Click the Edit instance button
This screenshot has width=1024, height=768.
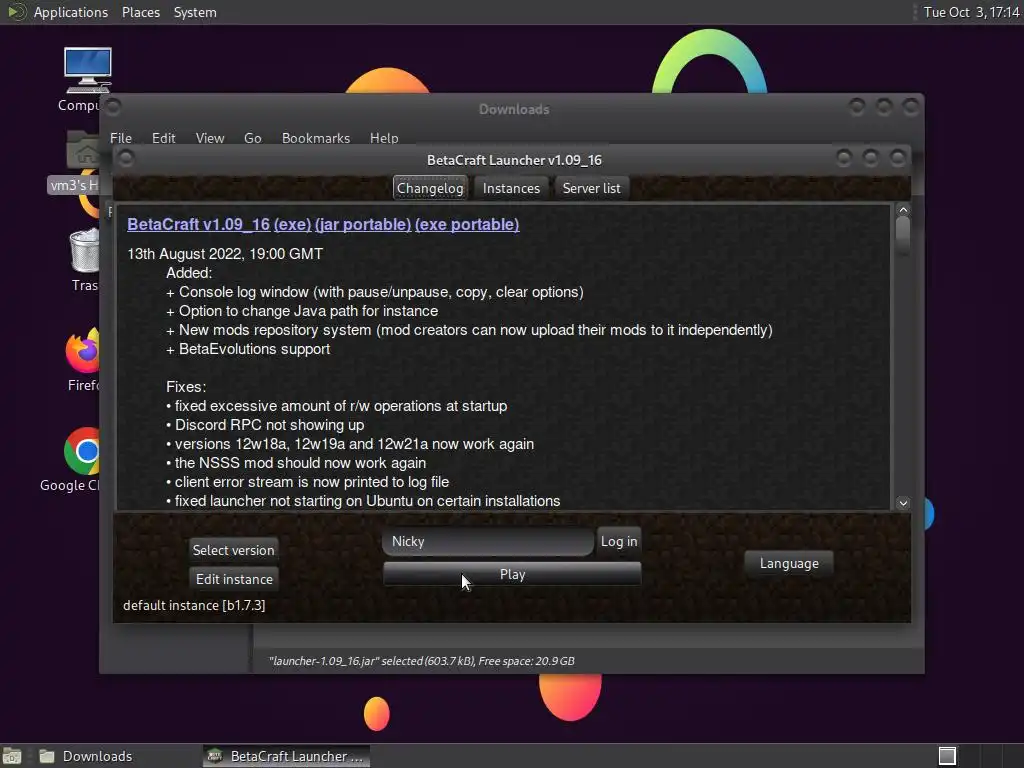click(x=234, y=579)
